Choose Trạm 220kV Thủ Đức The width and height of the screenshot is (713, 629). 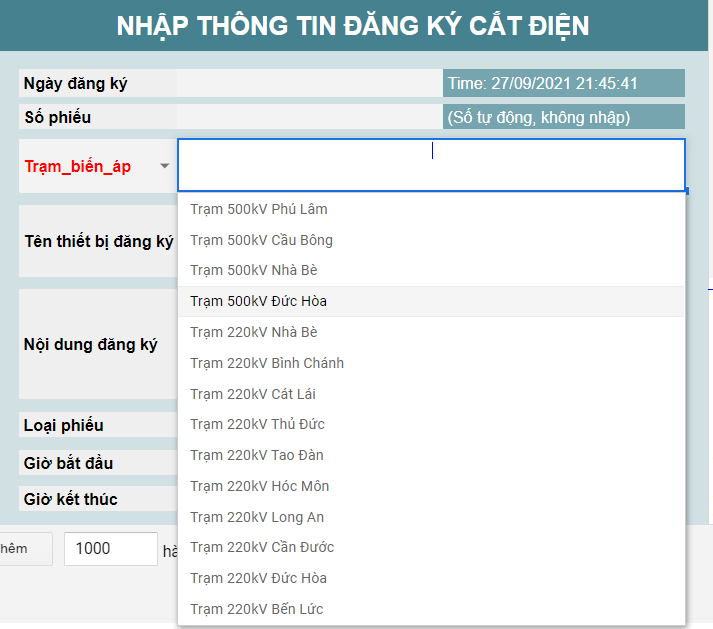coord(258,424)
